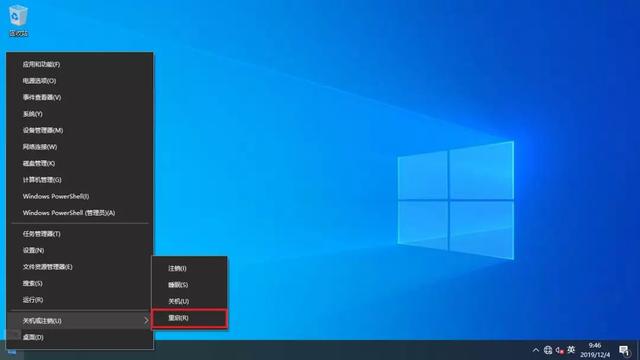The width and height of the screenshot is (640, 360).
Task: Choose 注销(I) in the submenu
Action: [x=189, y=268]
